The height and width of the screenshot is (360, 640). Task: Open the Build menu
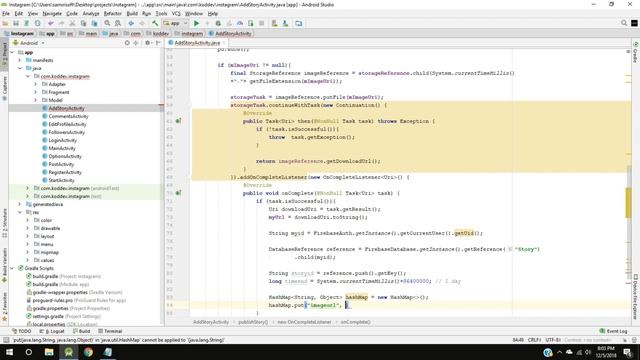click(x=132, y=13)
